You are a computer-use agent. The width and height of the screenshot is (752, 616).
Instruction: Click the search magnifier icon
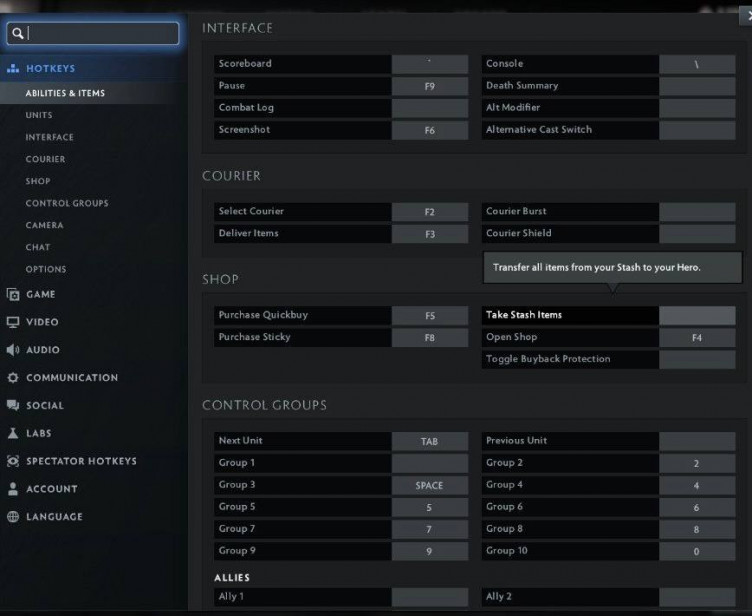click(18, 34)
